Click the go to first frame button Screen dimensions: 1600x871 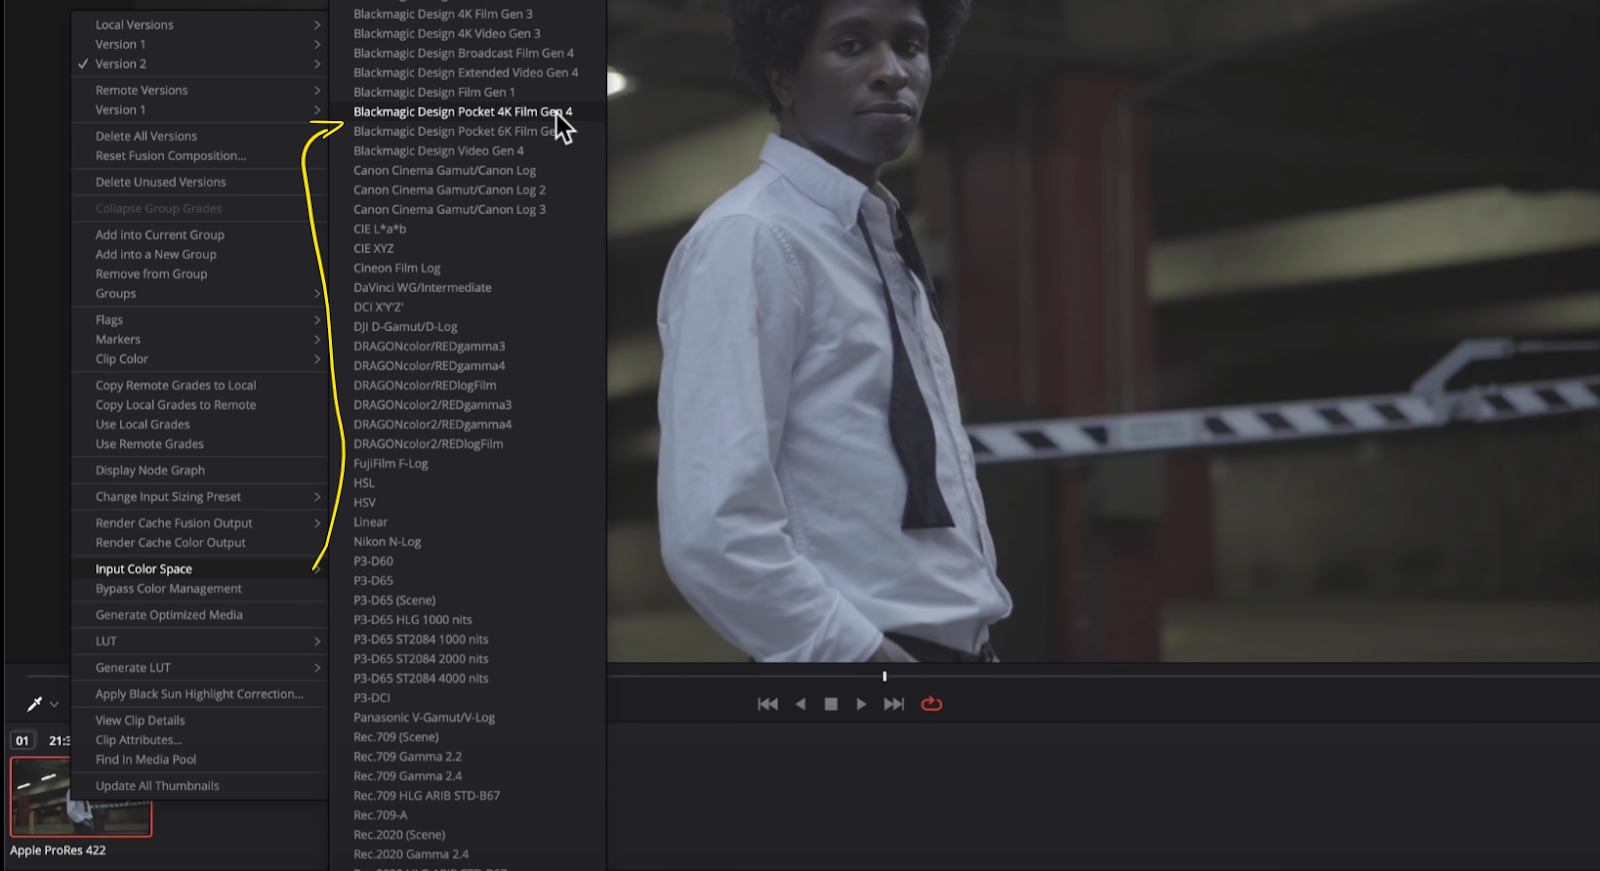point(768,704)
